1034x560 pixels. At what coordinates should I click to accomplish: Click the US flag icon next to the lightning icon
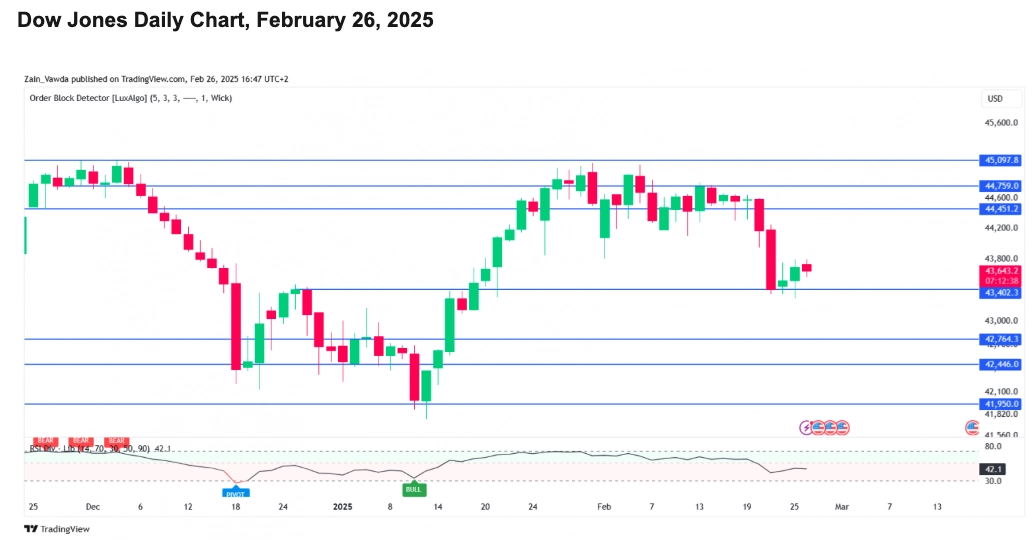(x=819, y=427)
